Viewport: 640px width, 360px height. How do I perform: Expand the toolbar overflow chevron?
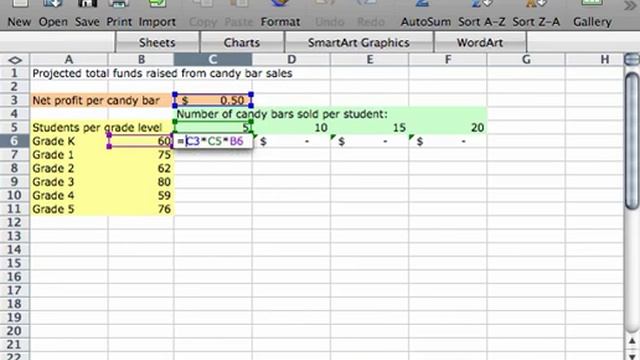point(630,6)
